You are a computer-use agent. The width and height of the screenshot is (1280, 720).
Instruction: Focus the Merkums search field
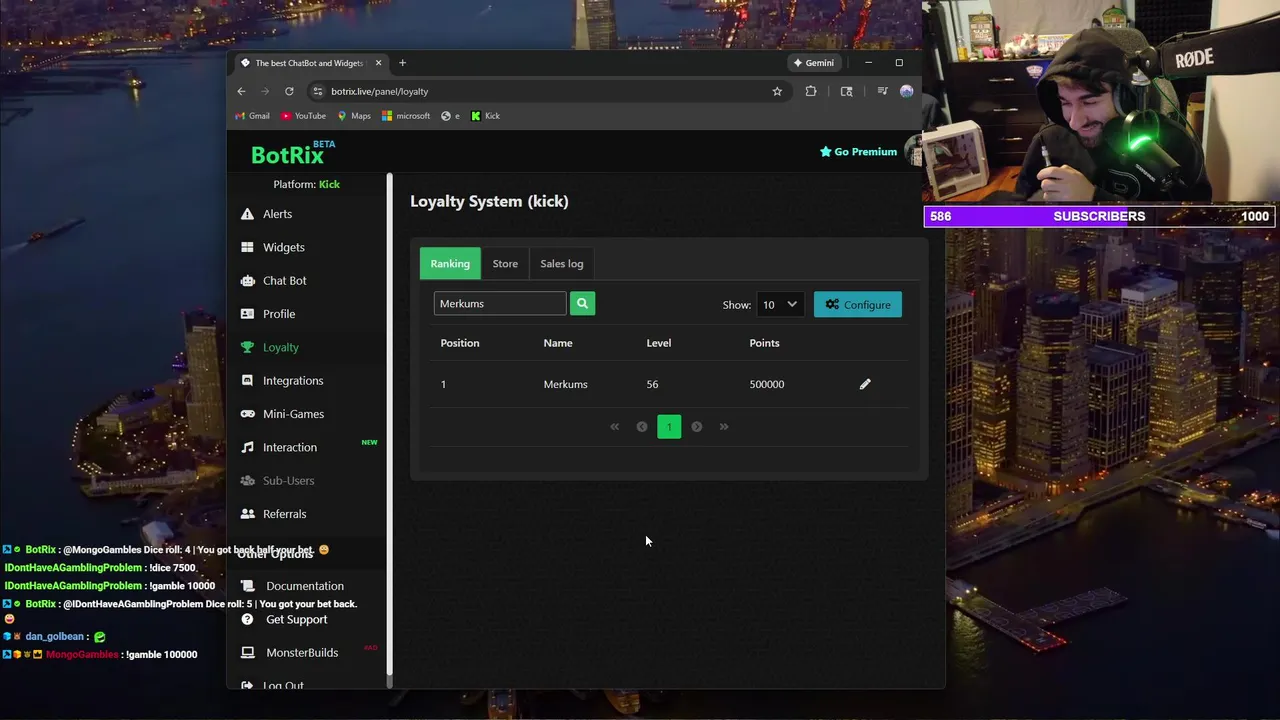[500, 303]
